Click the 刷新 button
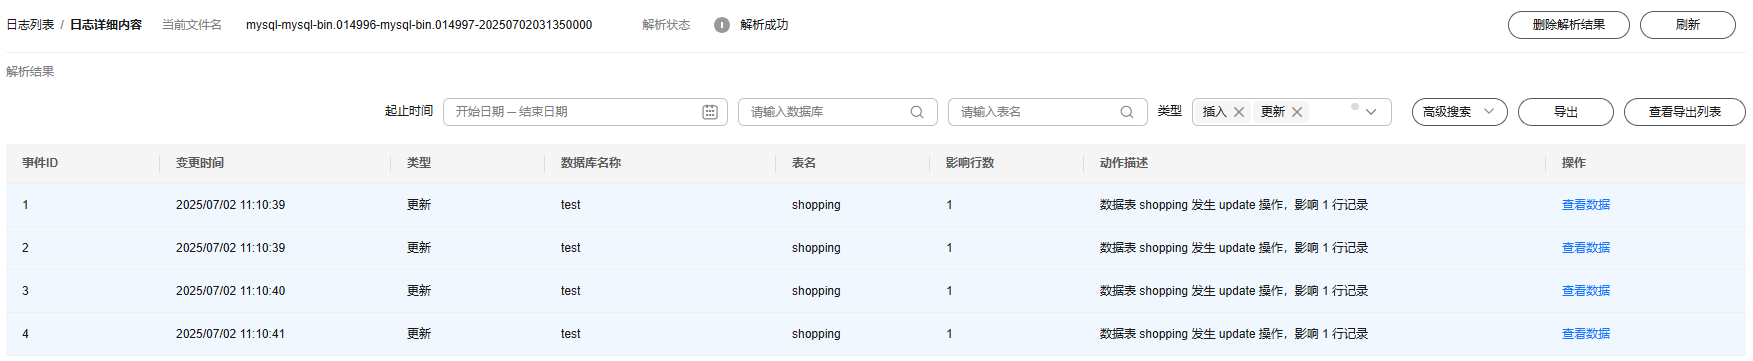Image resolution: width=1753 pixels, height=361 pixels. tap(1687, 25)
